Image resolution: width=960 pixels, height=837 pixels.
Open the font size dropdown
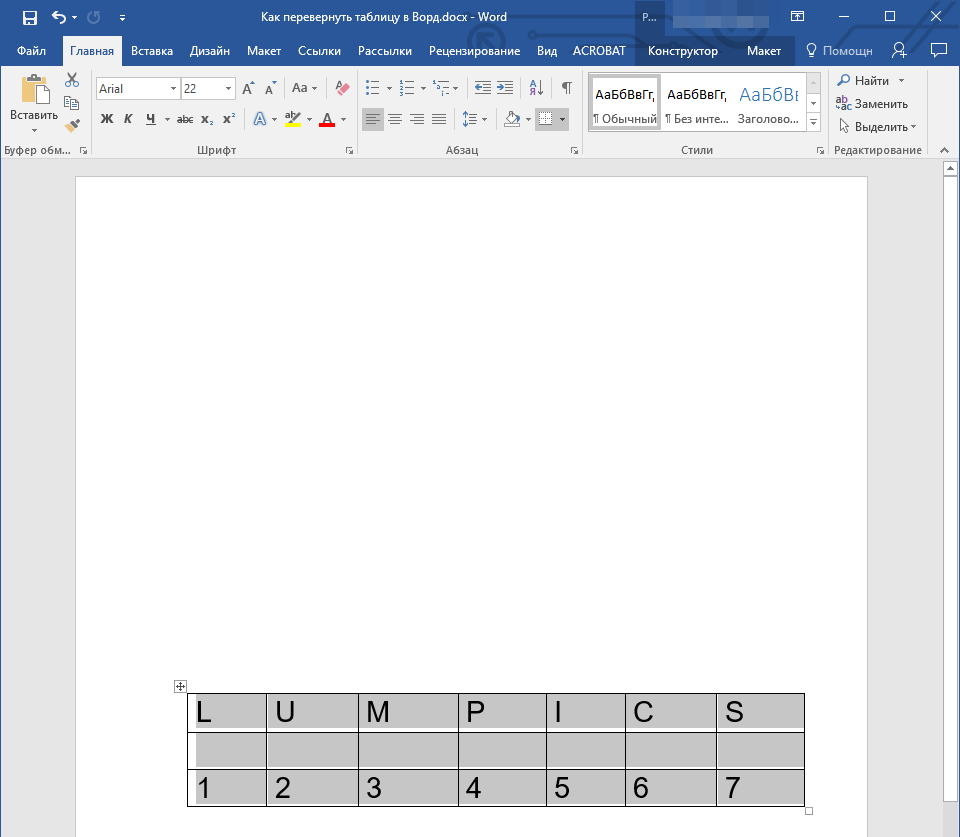pyautogui.click(x=229, y=89)
